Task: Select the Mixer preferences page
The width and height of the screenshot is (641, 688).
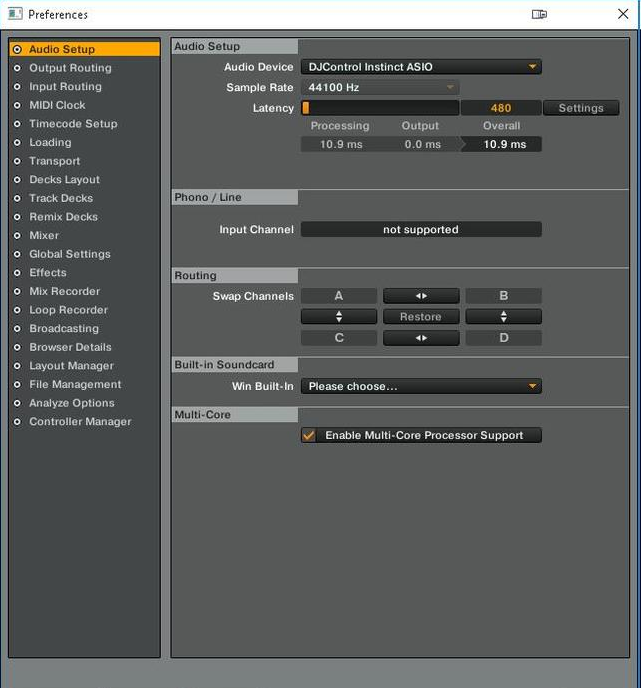Action: 44,236
